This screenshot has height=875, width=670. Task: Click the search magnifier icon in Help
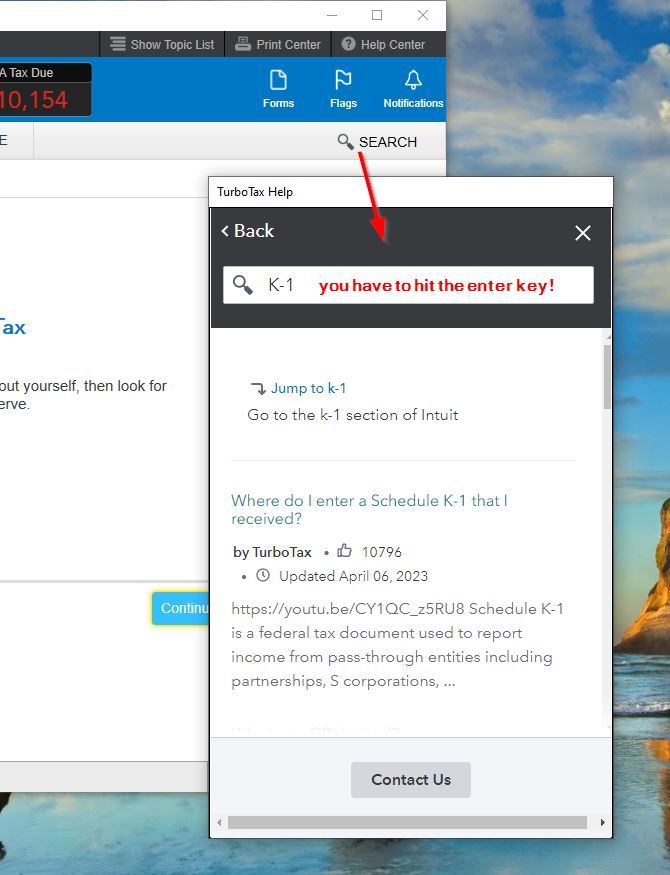point(242,285)
